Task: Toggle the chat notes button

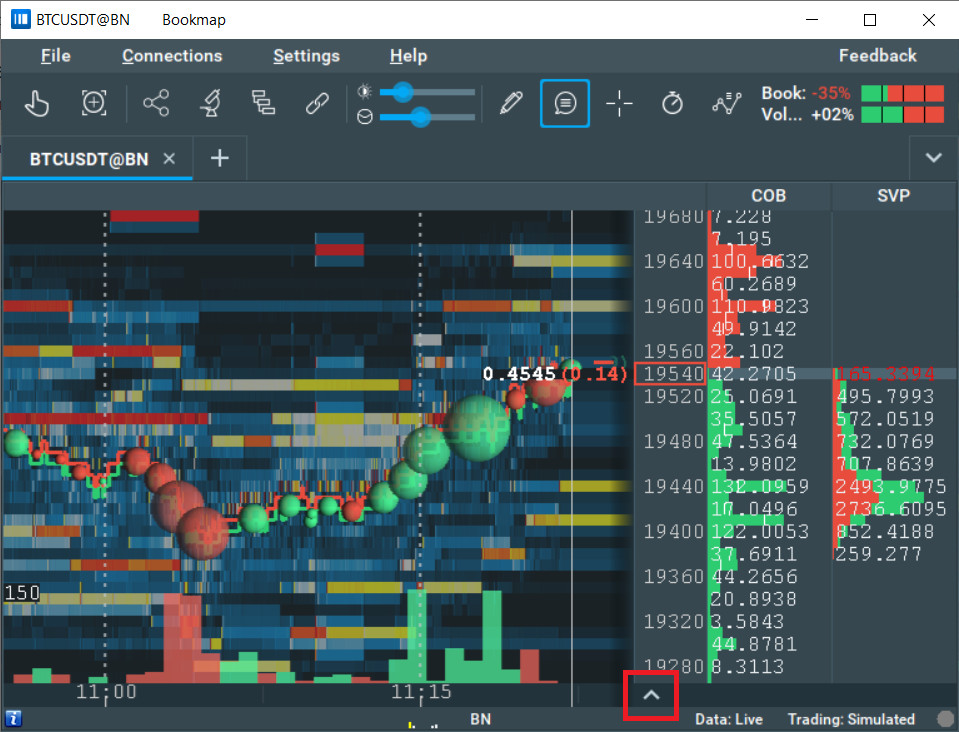Action: pos(565,103)
